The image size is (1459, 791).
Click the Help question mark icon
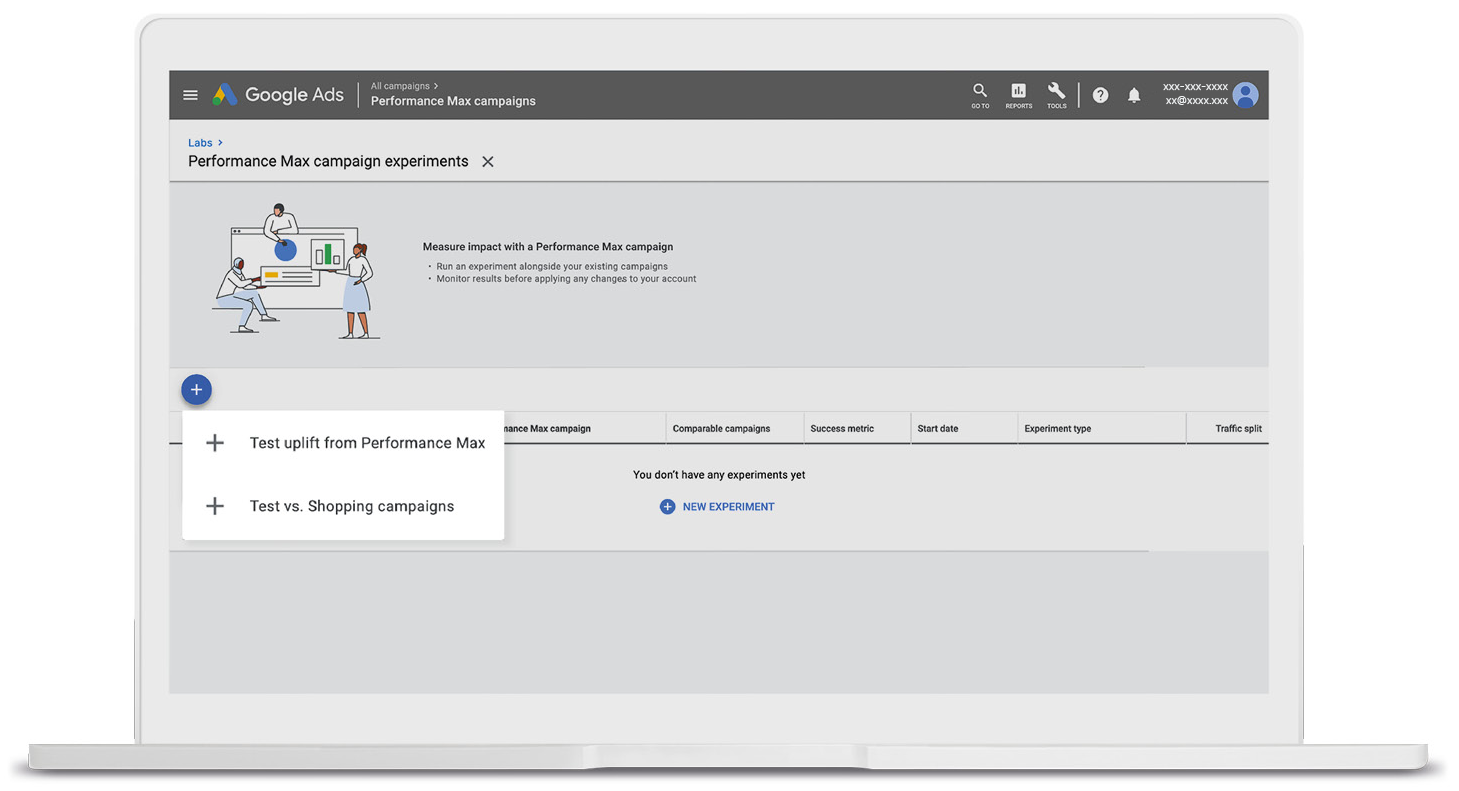coord(1100,95)
